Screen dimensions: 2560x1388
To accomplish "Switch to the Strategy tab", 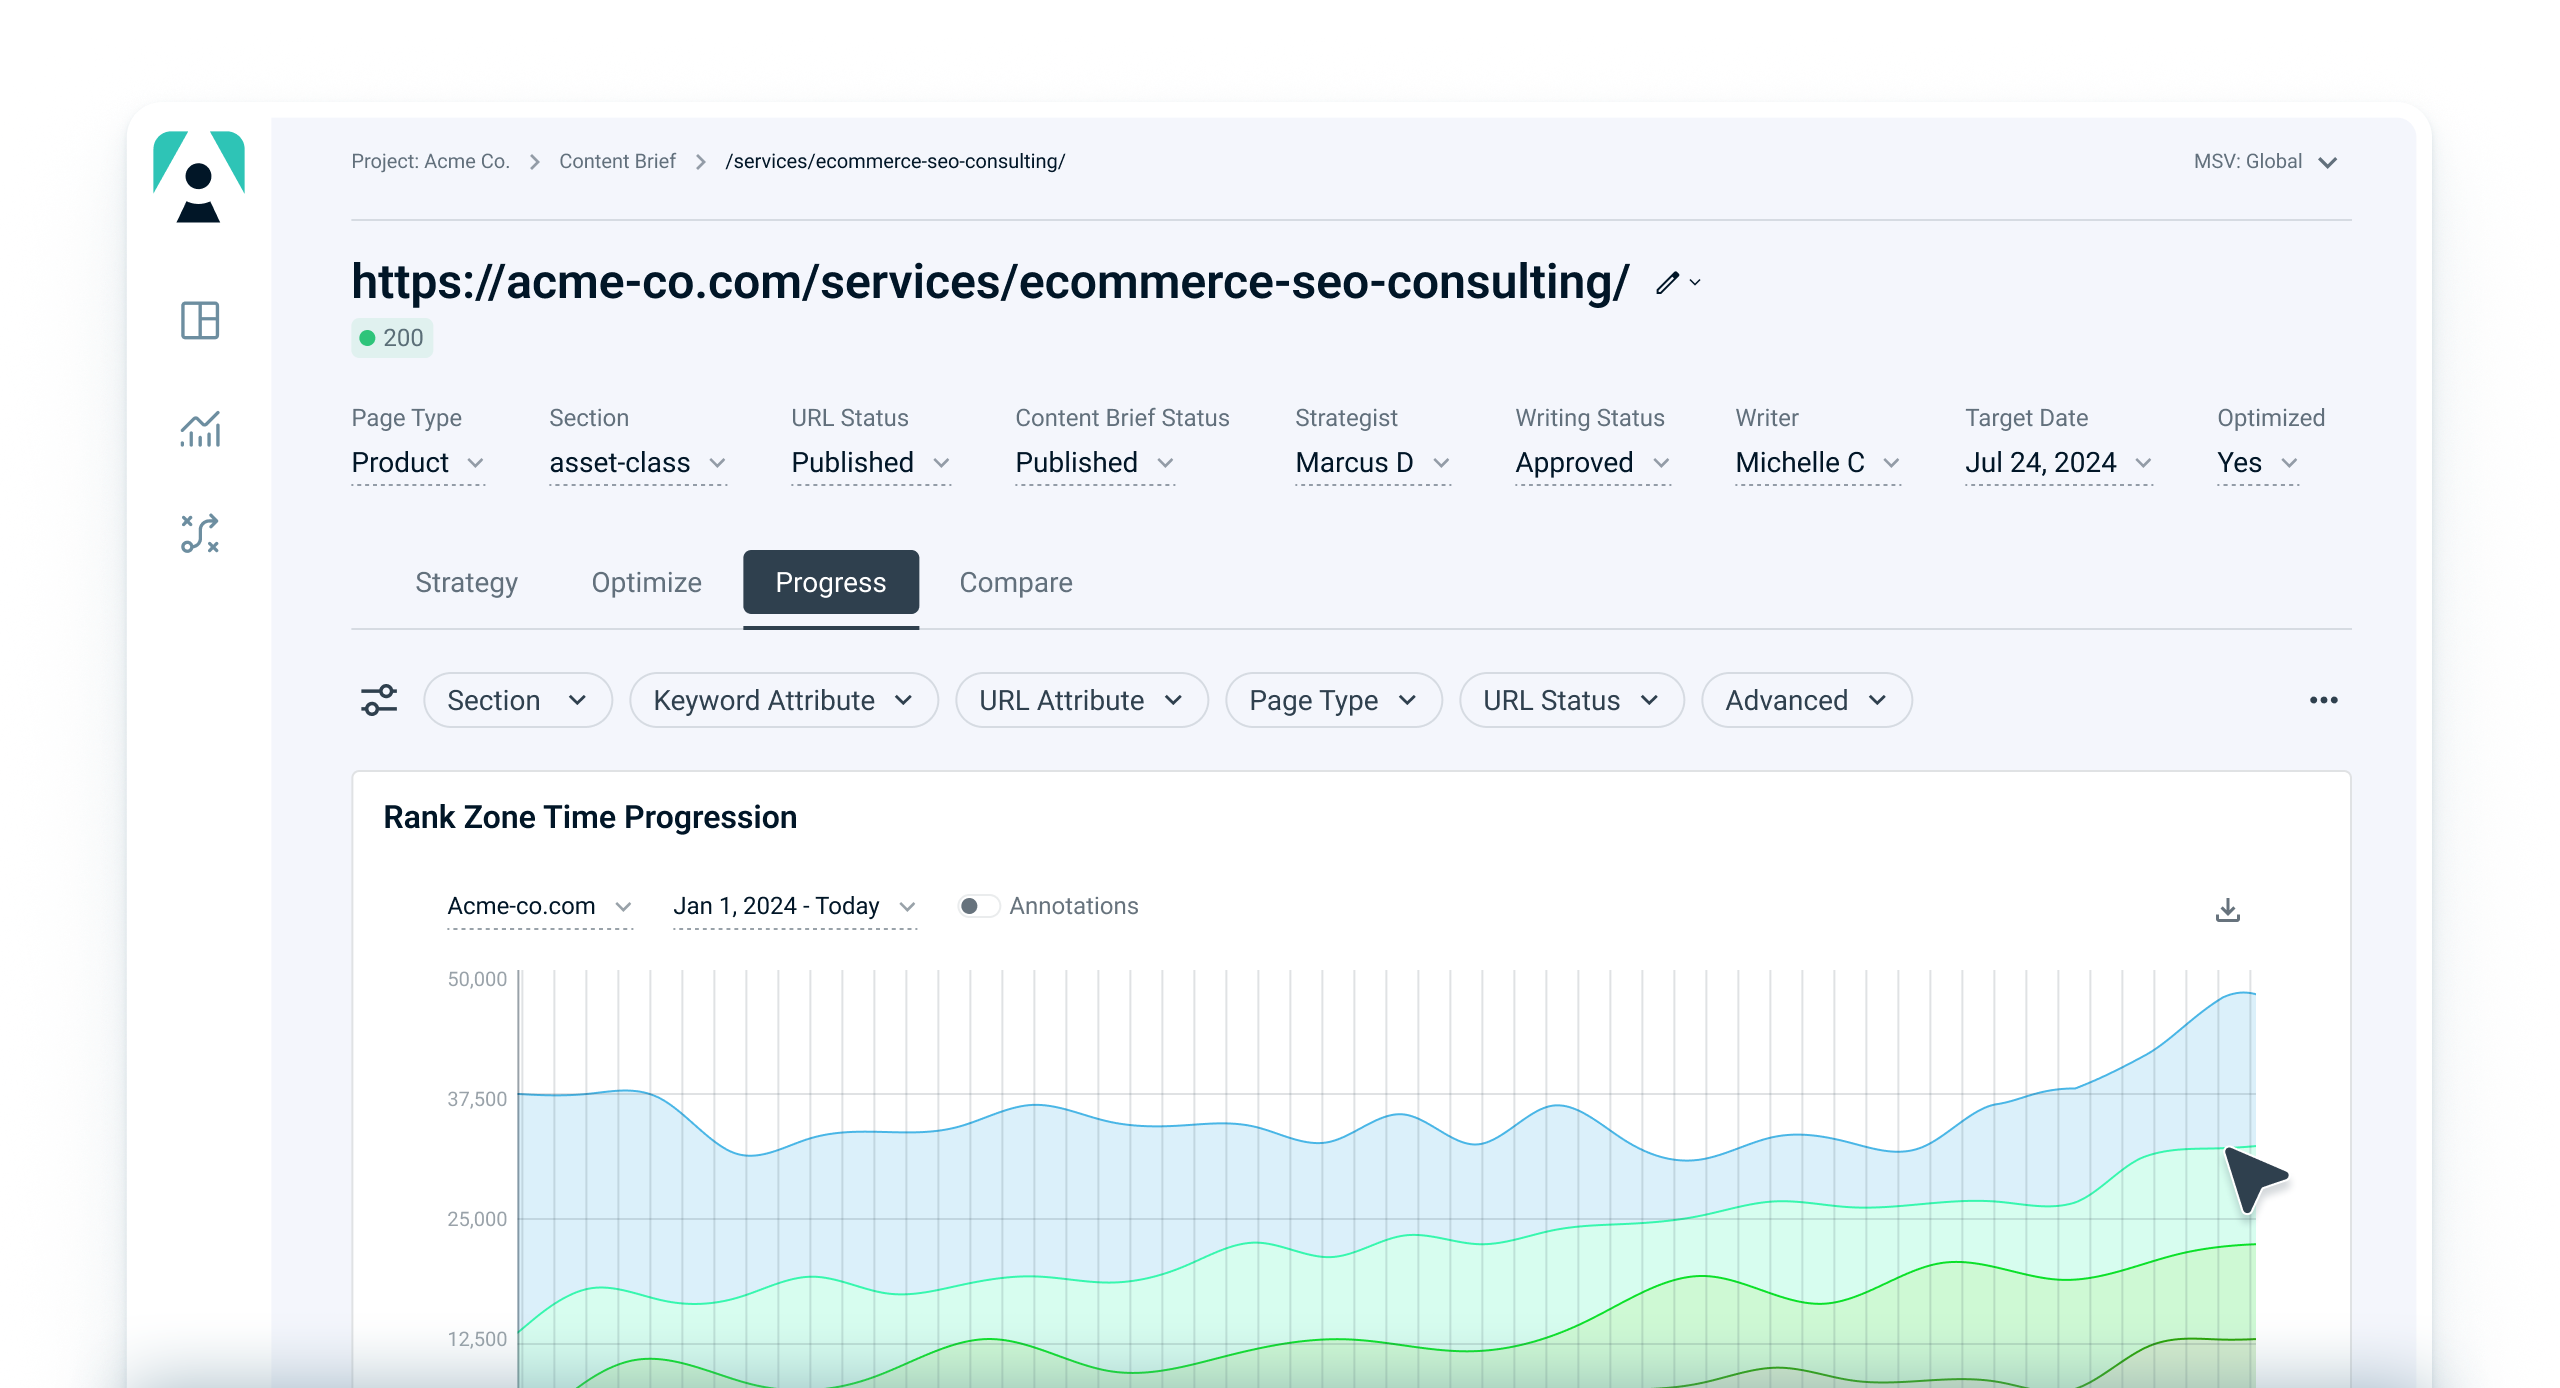I will click(466, 582).
